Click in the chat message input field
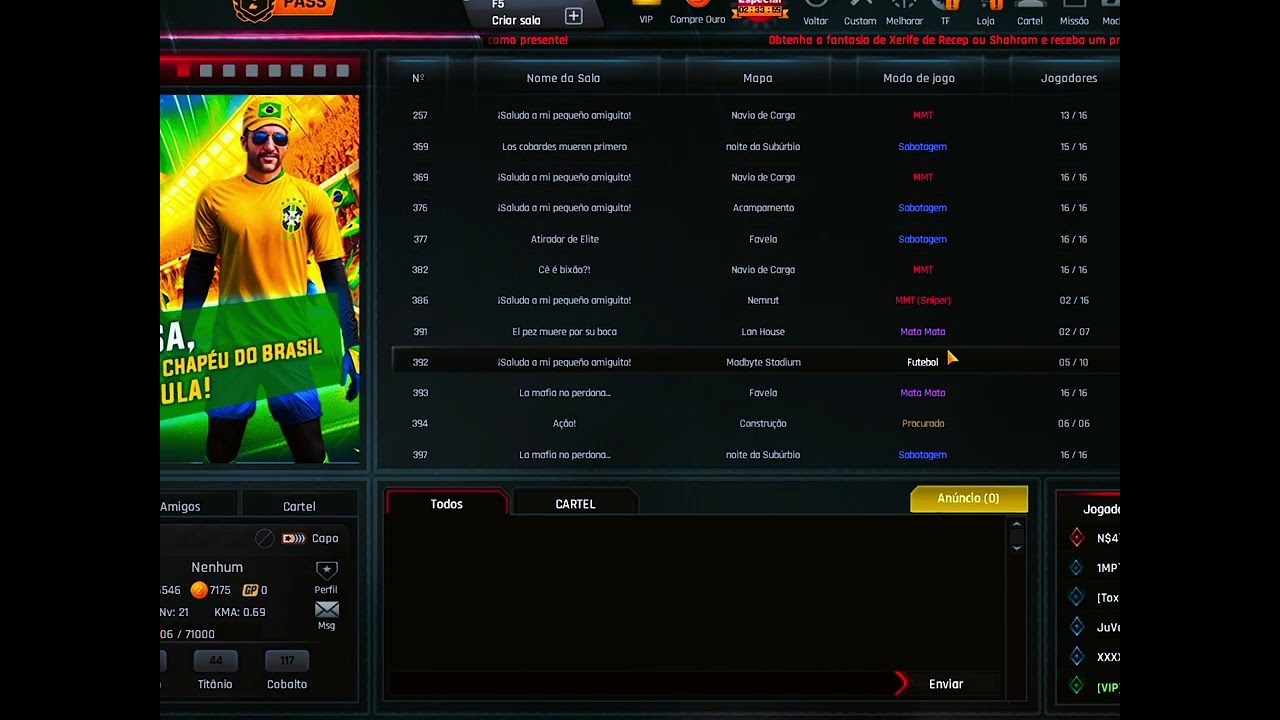Image resolution: width=1280 pixels, height=720 pixels. (640, 684)
